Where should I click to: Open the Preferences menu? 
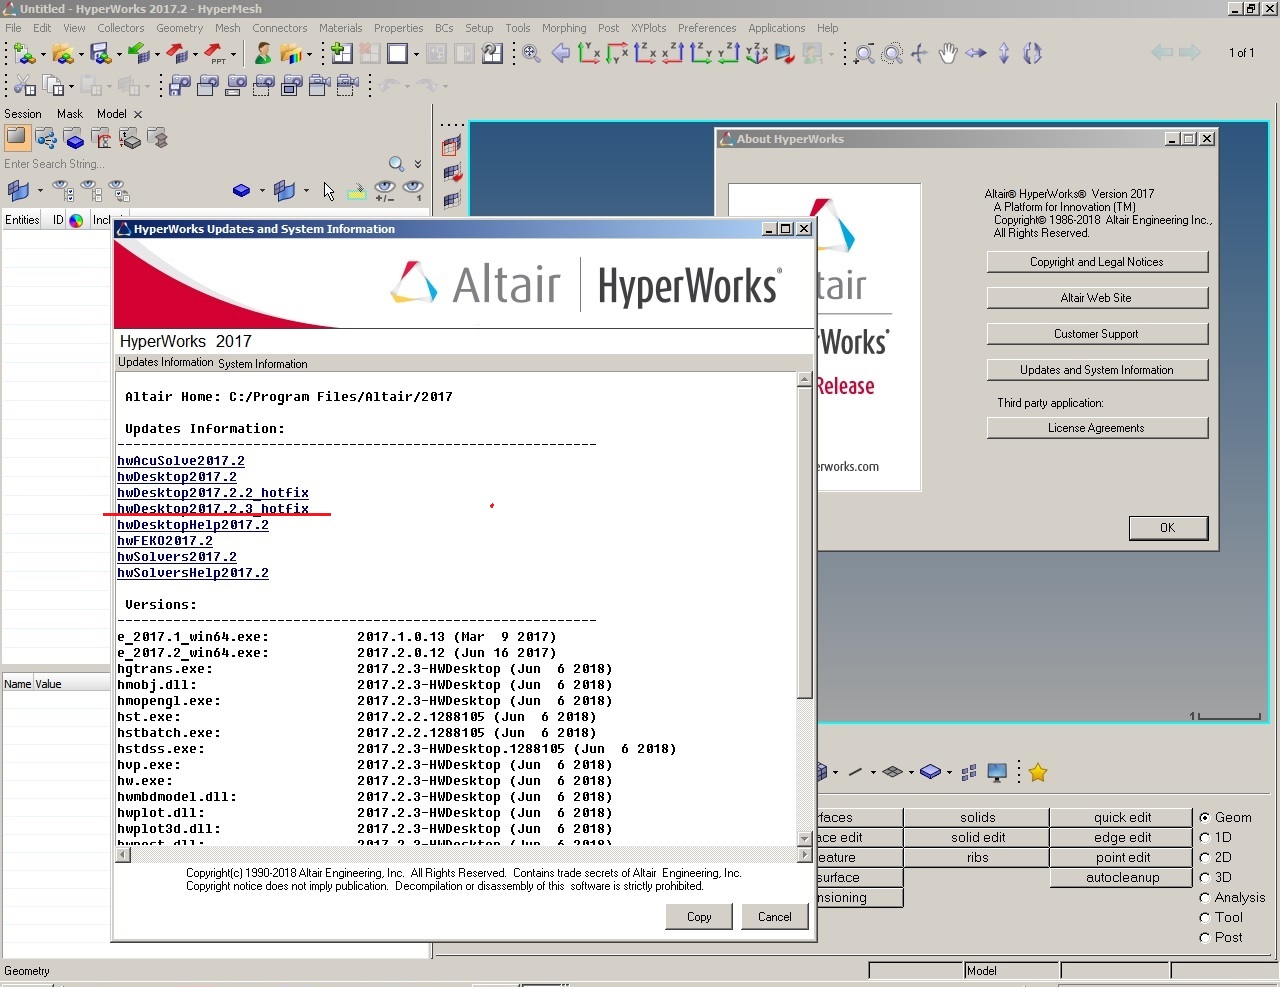point(707,28)
